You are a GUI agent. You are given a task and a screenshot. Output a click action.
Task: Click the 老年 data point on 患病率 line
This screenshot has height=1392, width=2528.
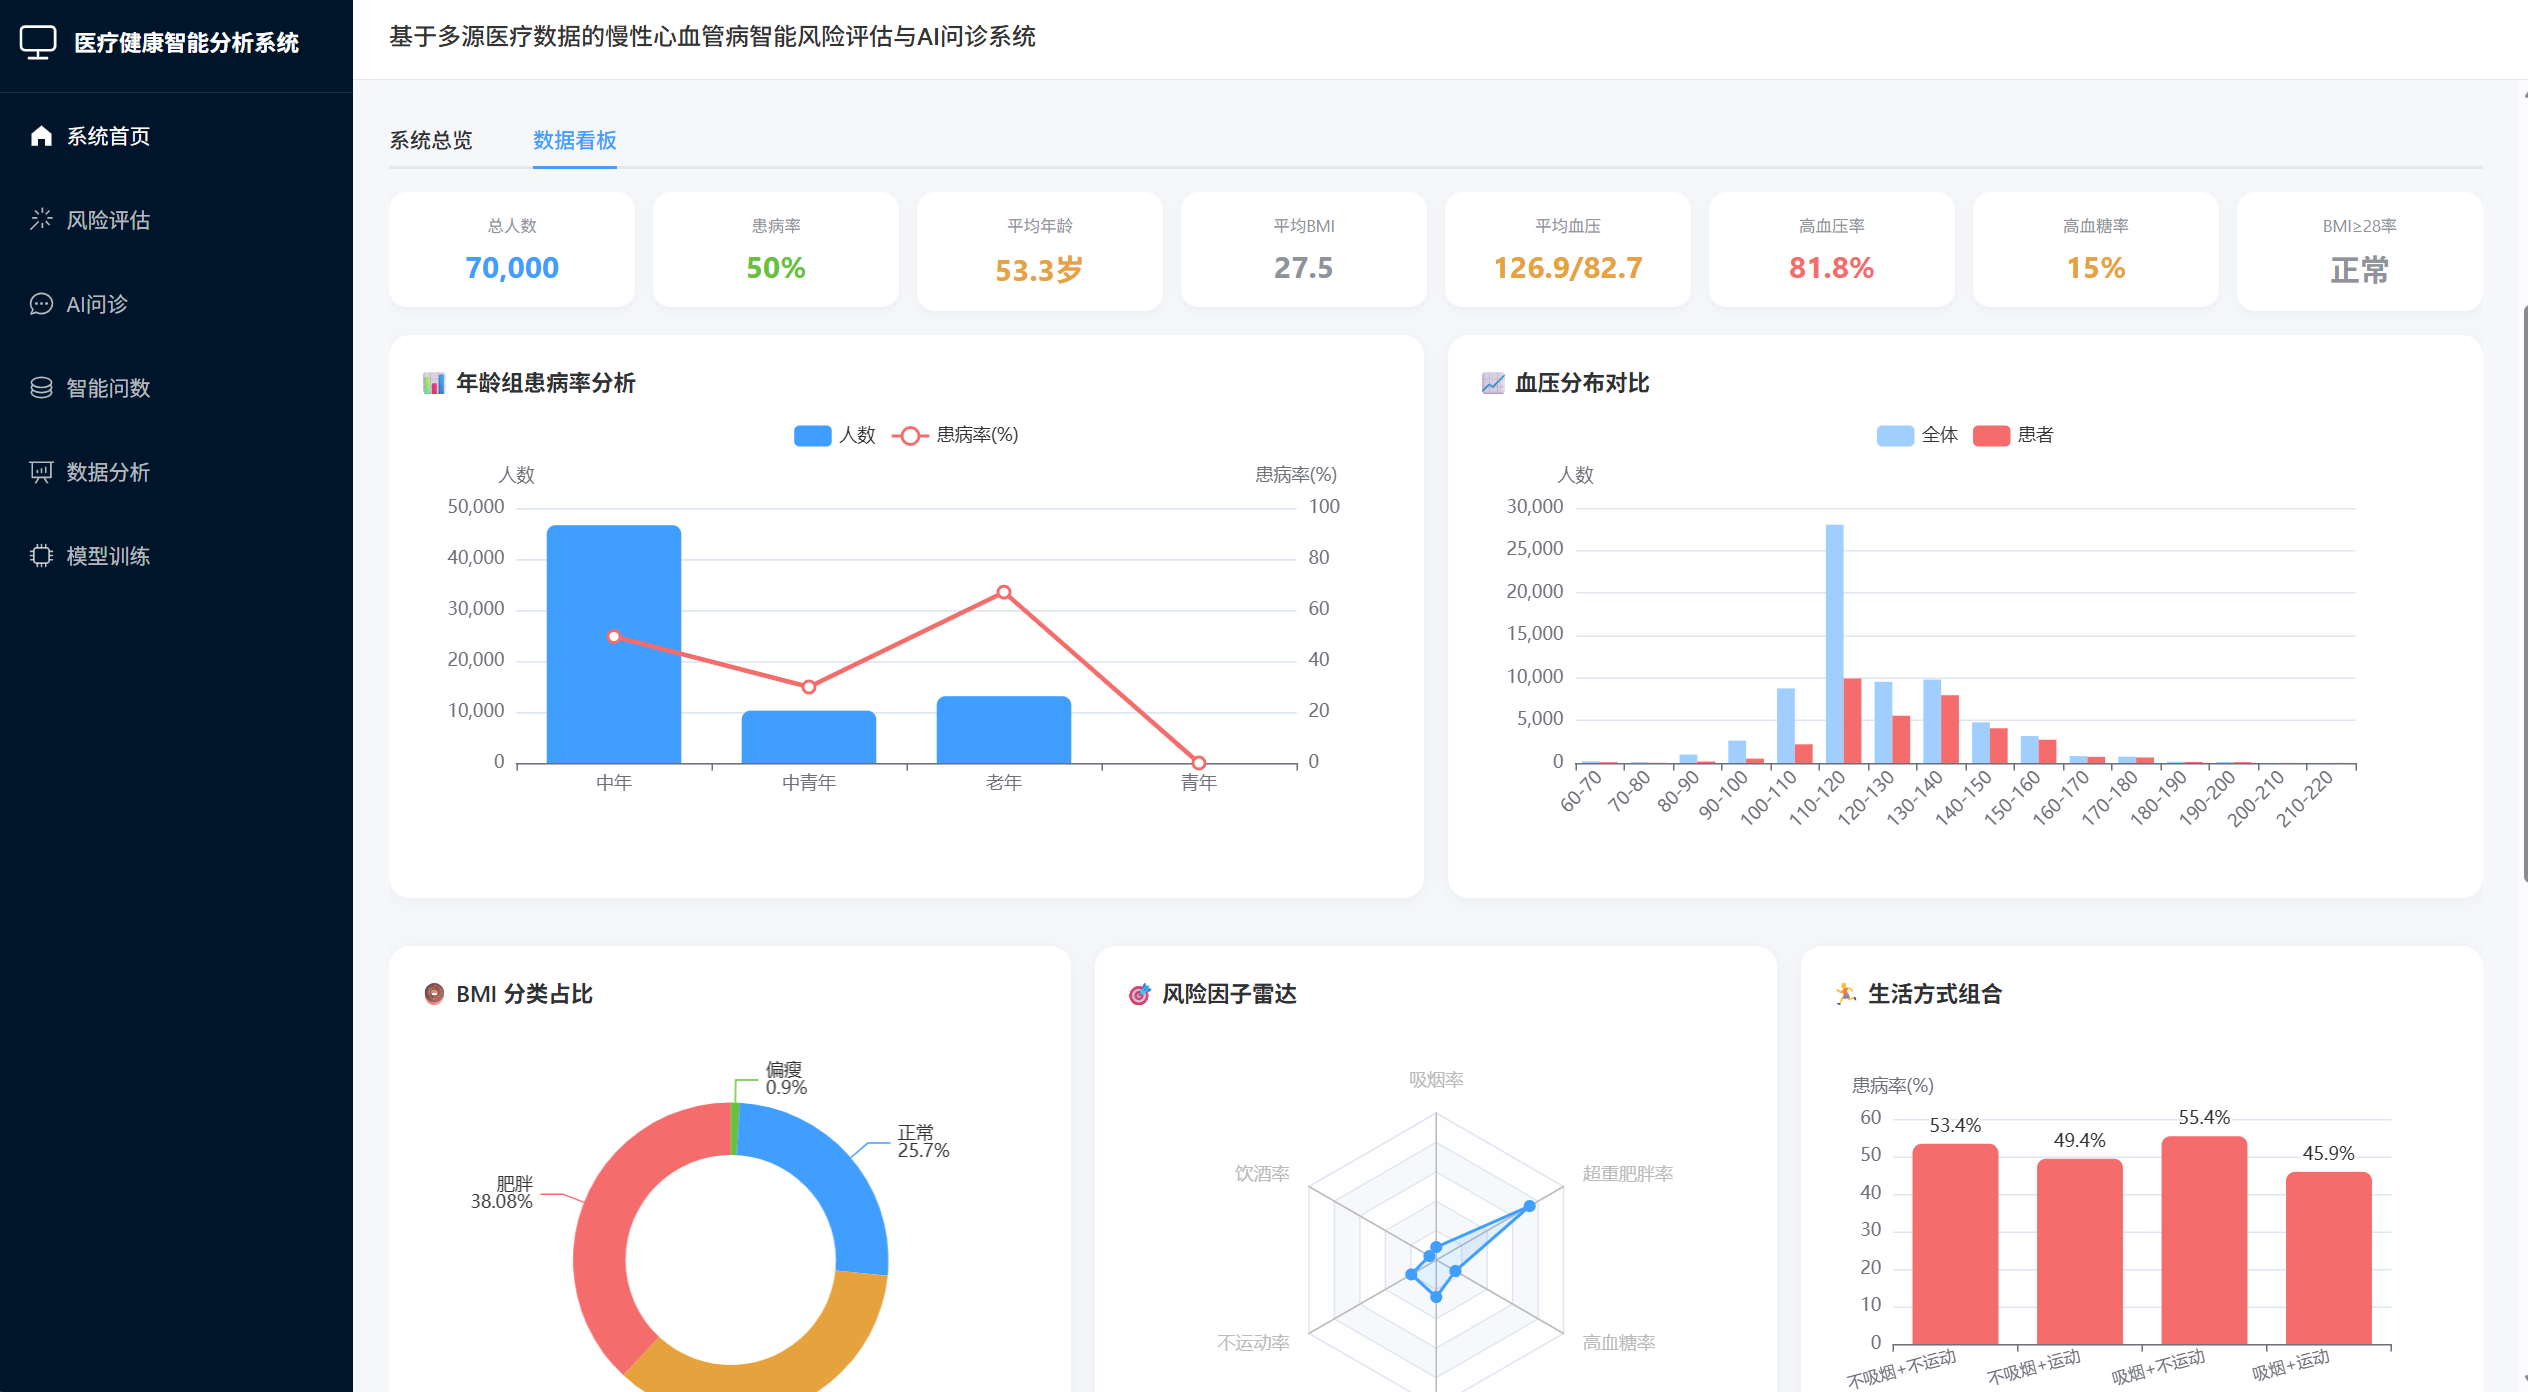[x=1004, y=592]
